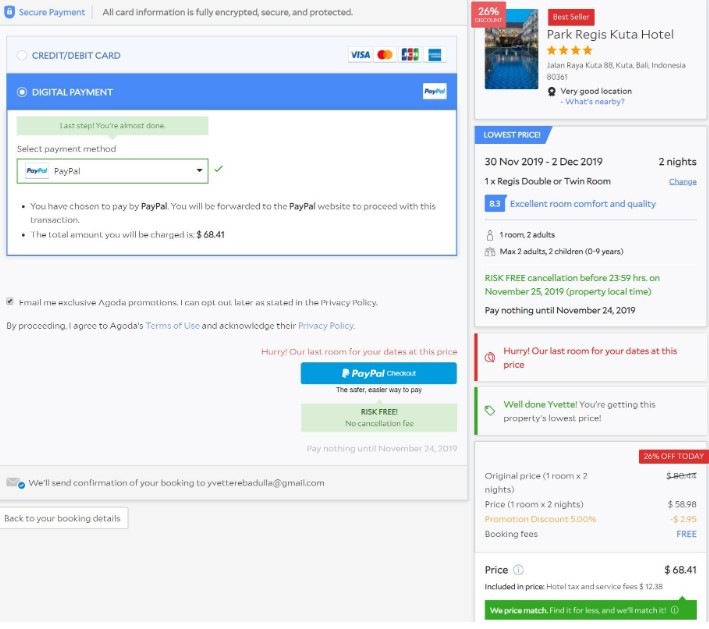
Task: Click the dropdown arrow in PayPal selector
Action: 199,171
